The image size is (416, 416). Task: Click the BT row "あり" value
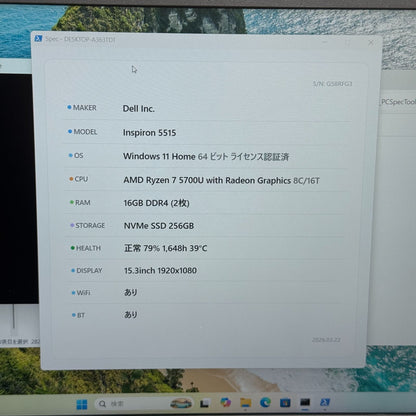131,315
